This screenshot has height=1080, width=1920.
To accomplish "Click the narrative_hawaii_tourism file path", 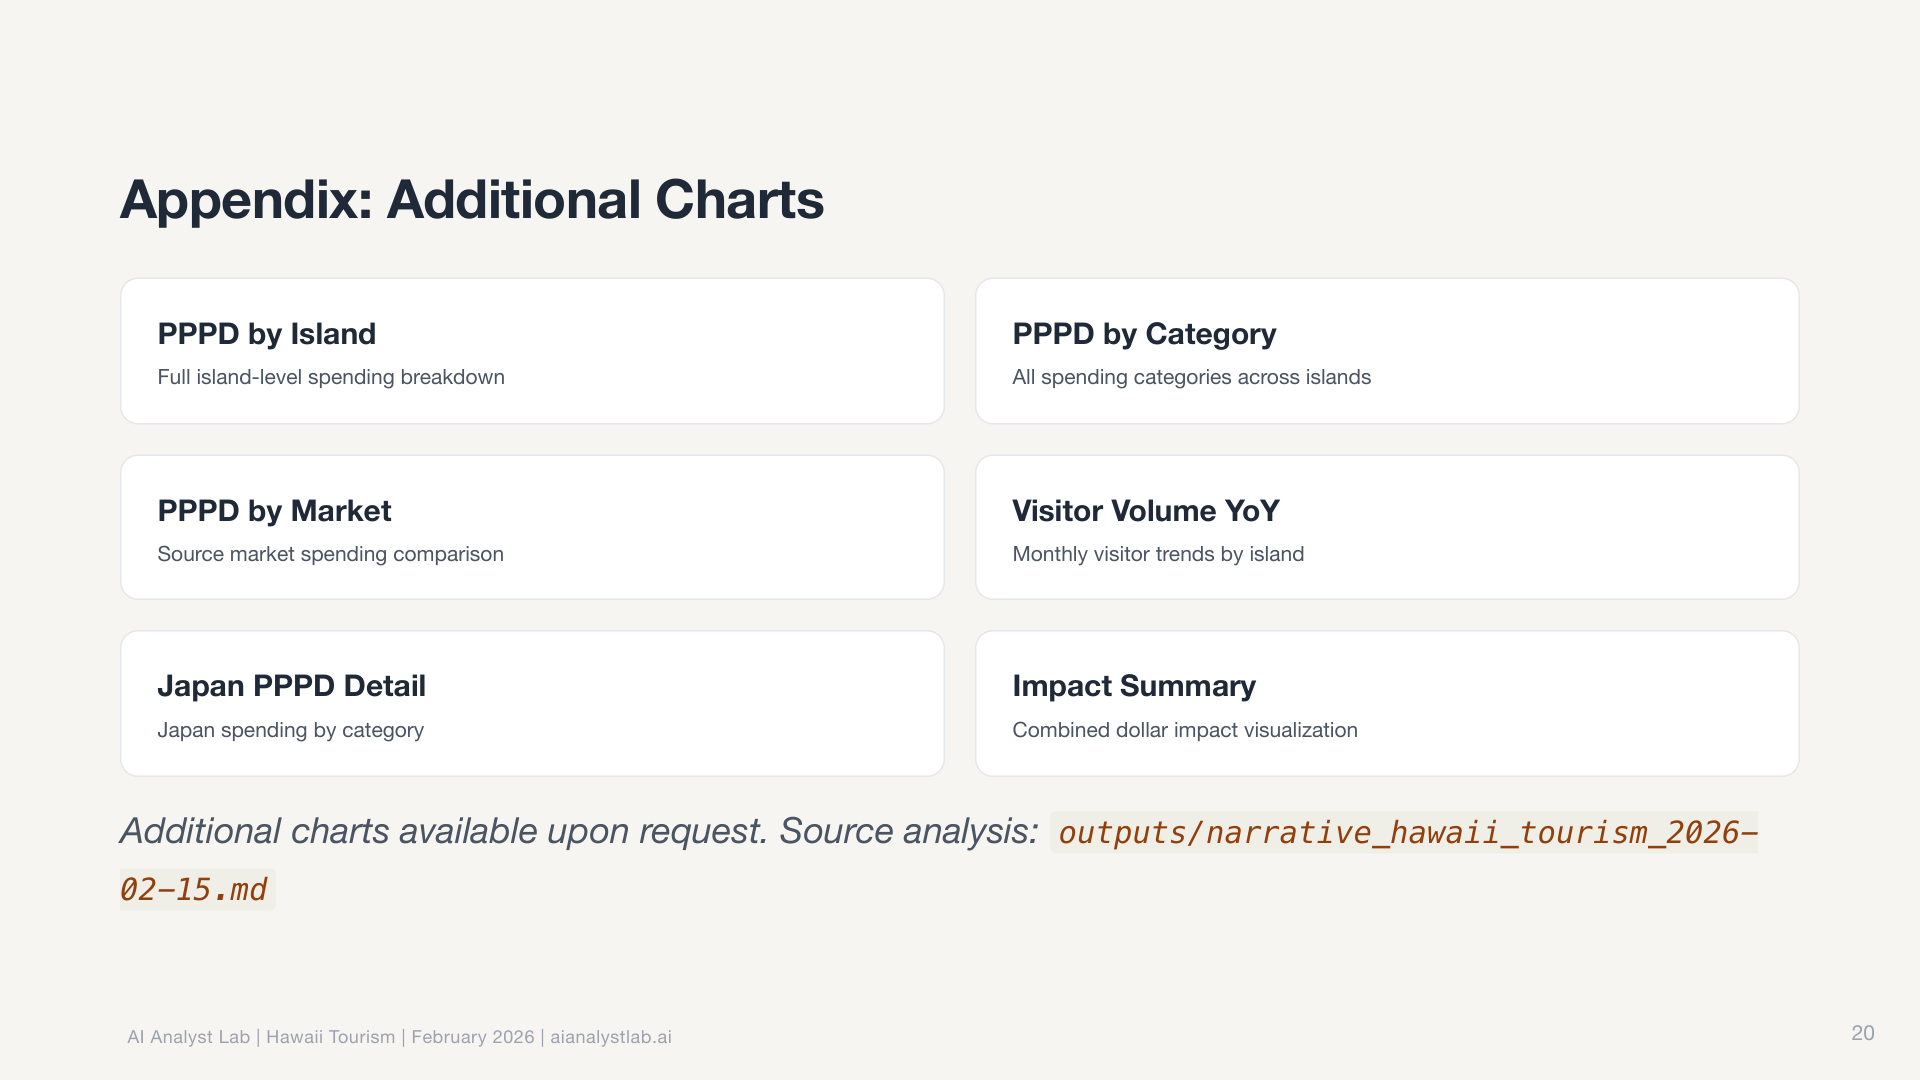I will [1402, 833].
